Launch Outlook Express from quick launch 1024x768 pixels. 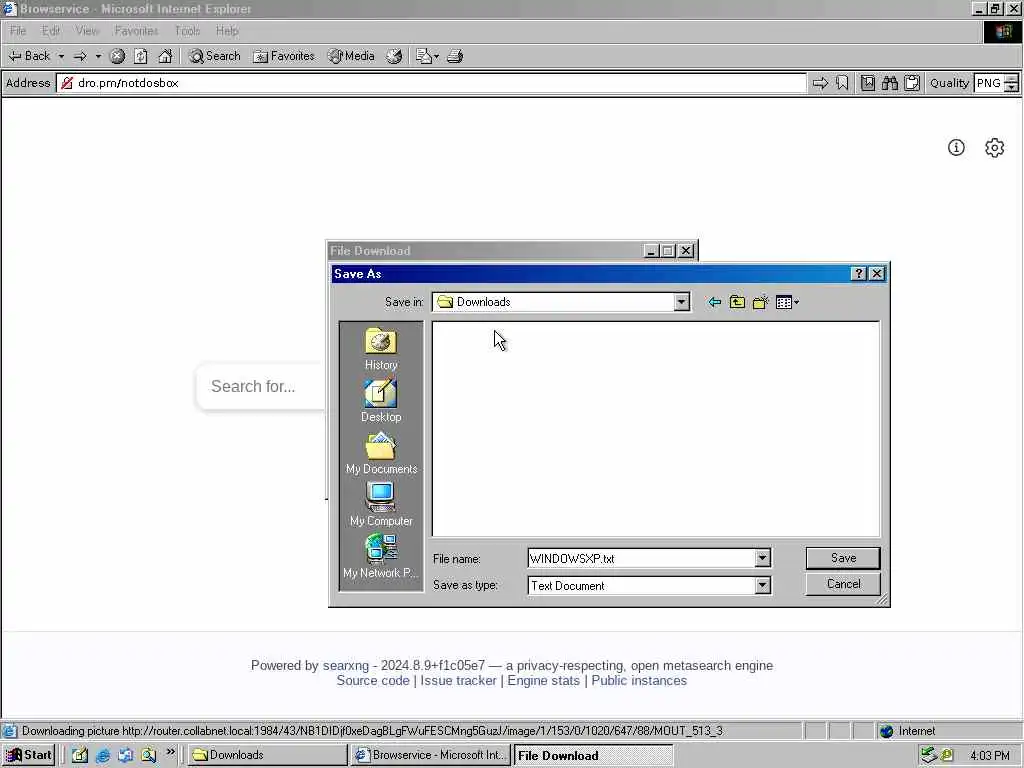point(125,755)
